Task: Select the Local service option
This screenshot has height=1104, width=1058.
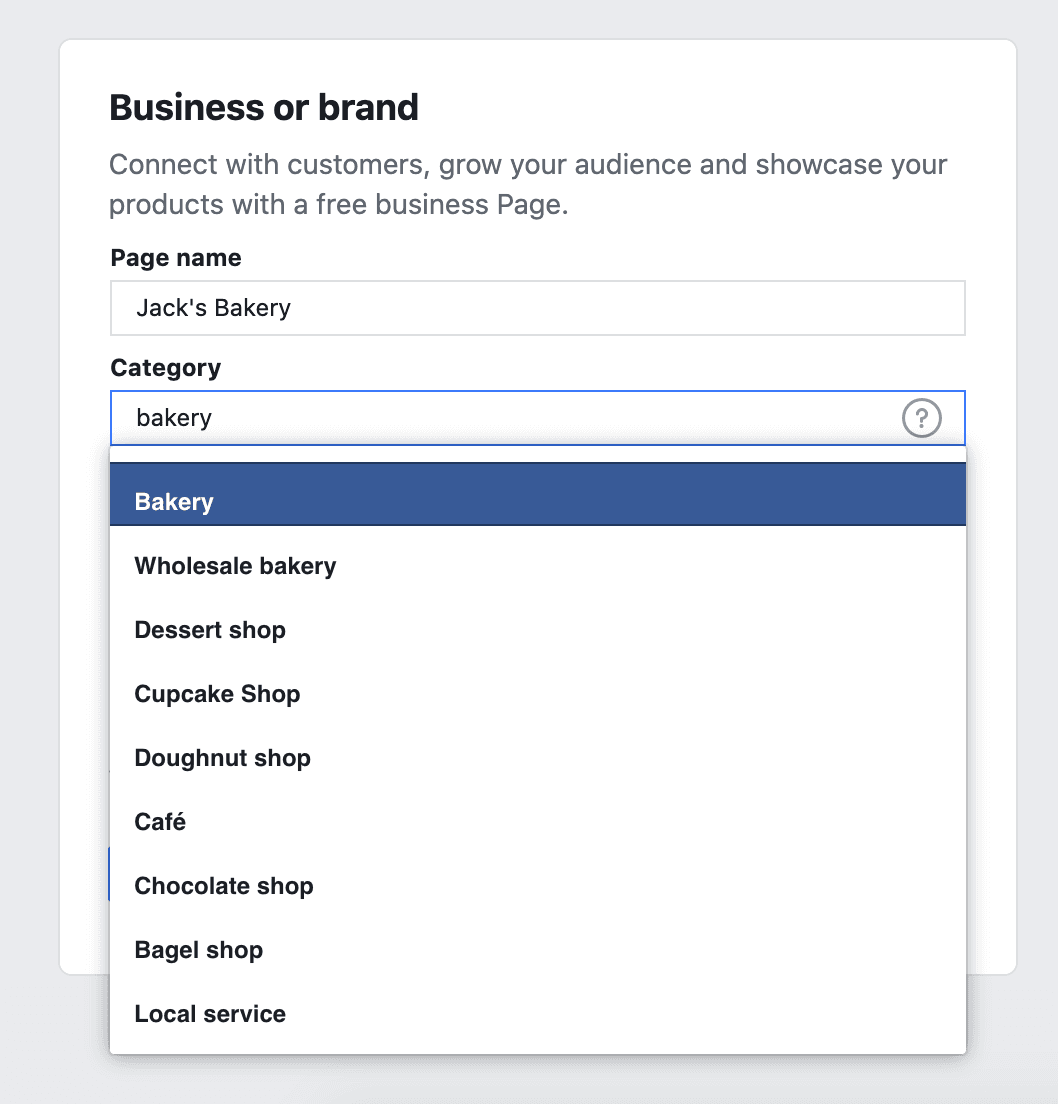Action: [210, 1014]
